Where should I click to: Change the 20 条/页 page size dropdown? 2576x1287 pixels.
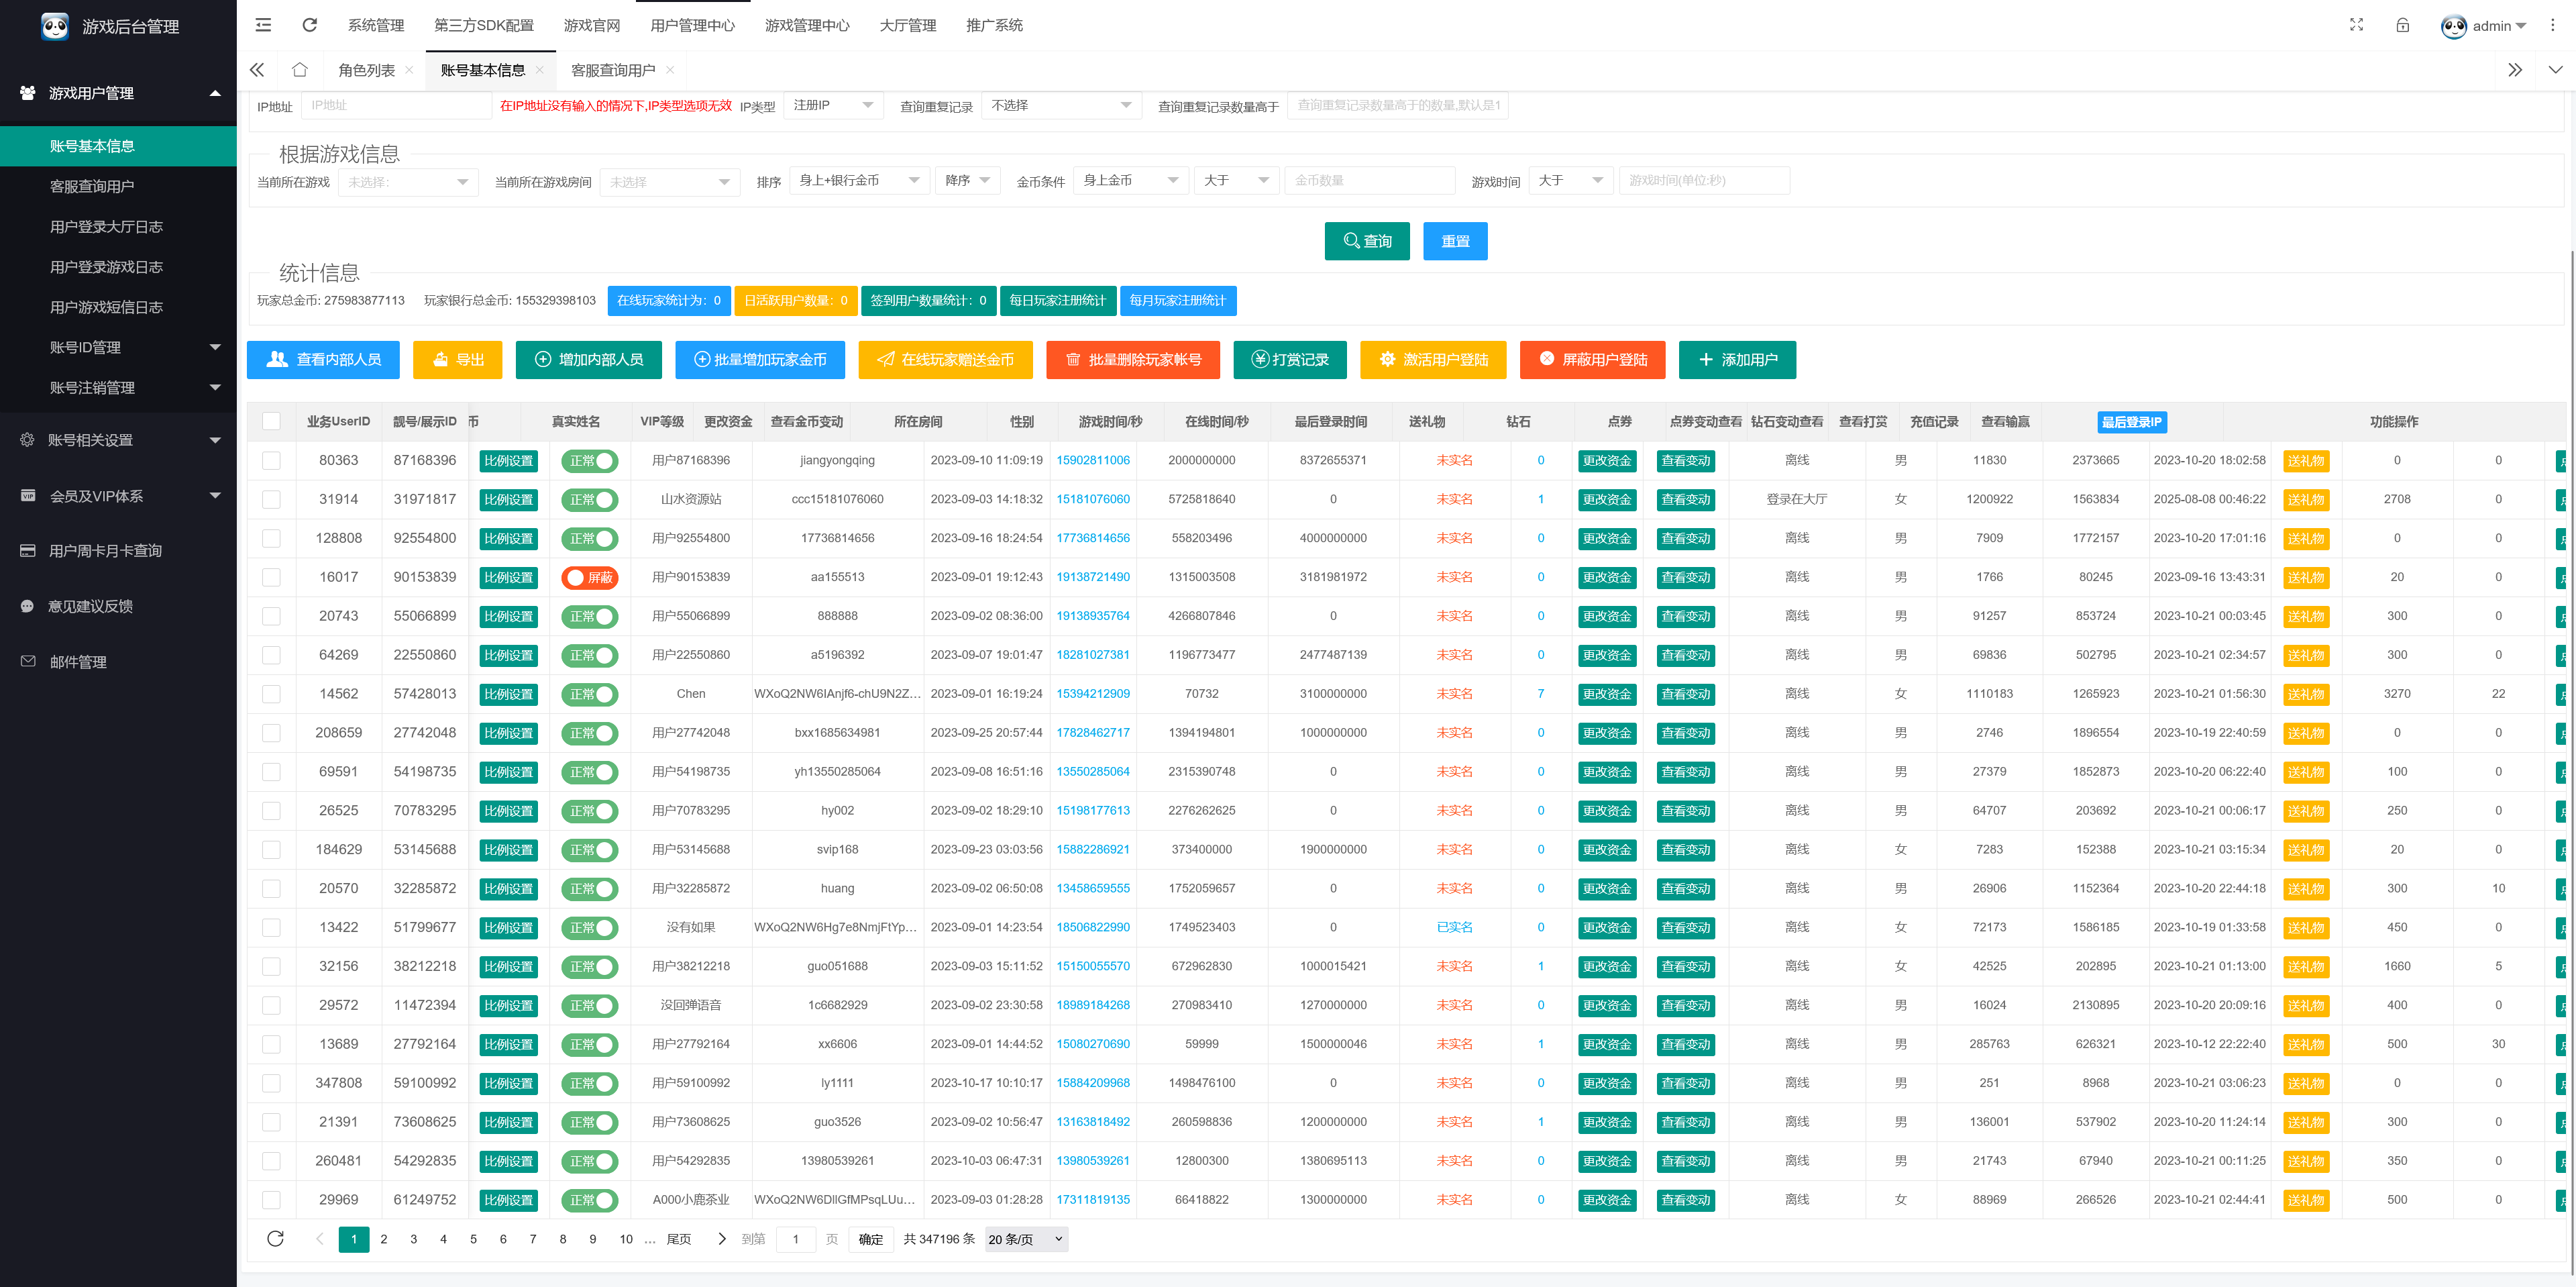pyautogui.click(x=1025, y=1239)
